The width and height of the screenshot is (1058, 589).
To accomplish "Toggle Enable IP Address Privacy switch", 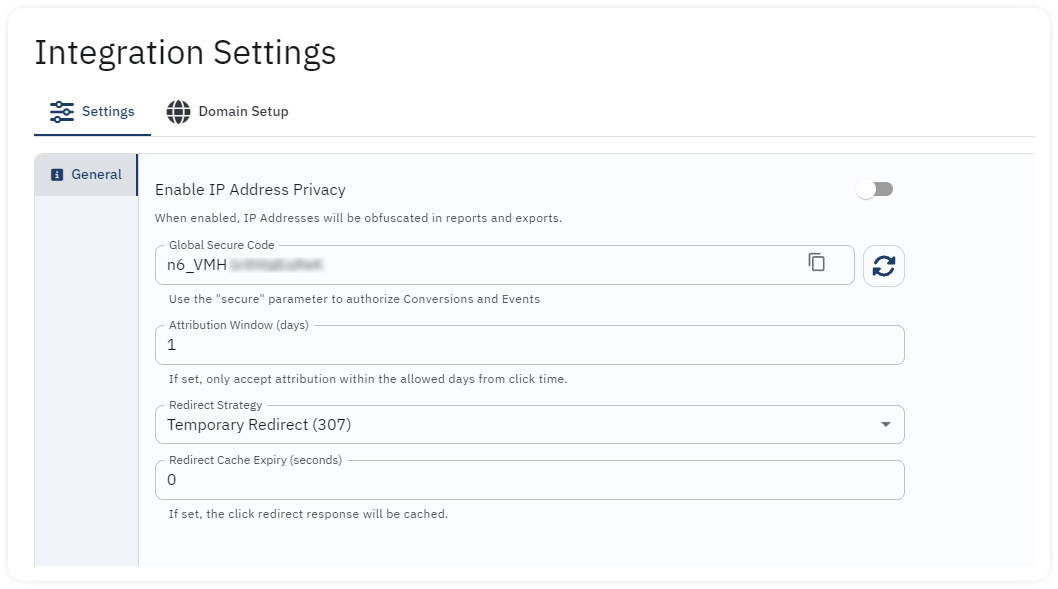I will (x=874, y=190).
